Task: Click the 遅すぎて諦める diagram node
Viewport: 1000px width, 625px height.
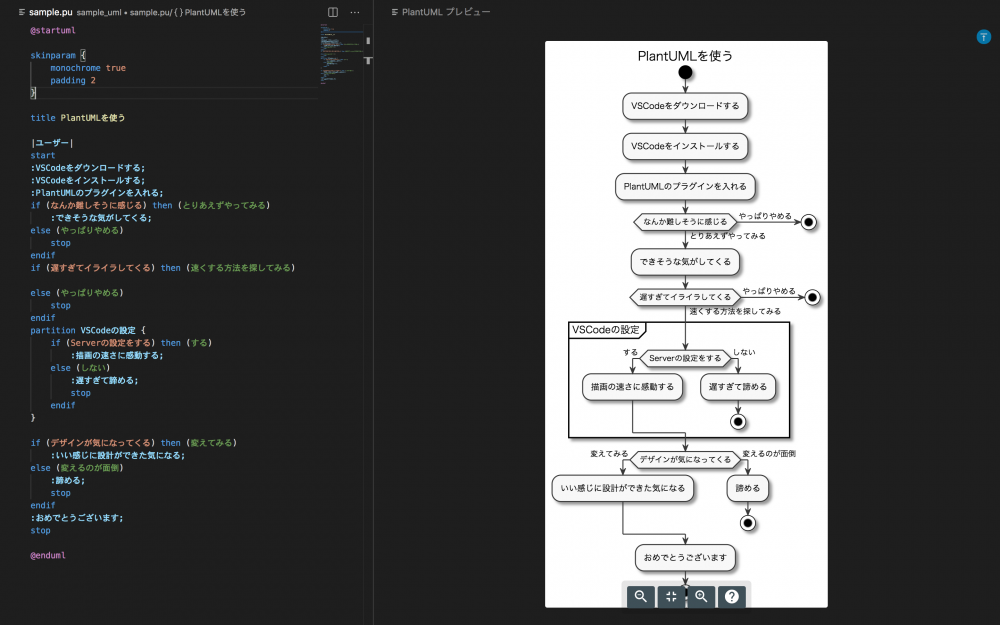Action: pyautogui.click(x=738, y=387)
